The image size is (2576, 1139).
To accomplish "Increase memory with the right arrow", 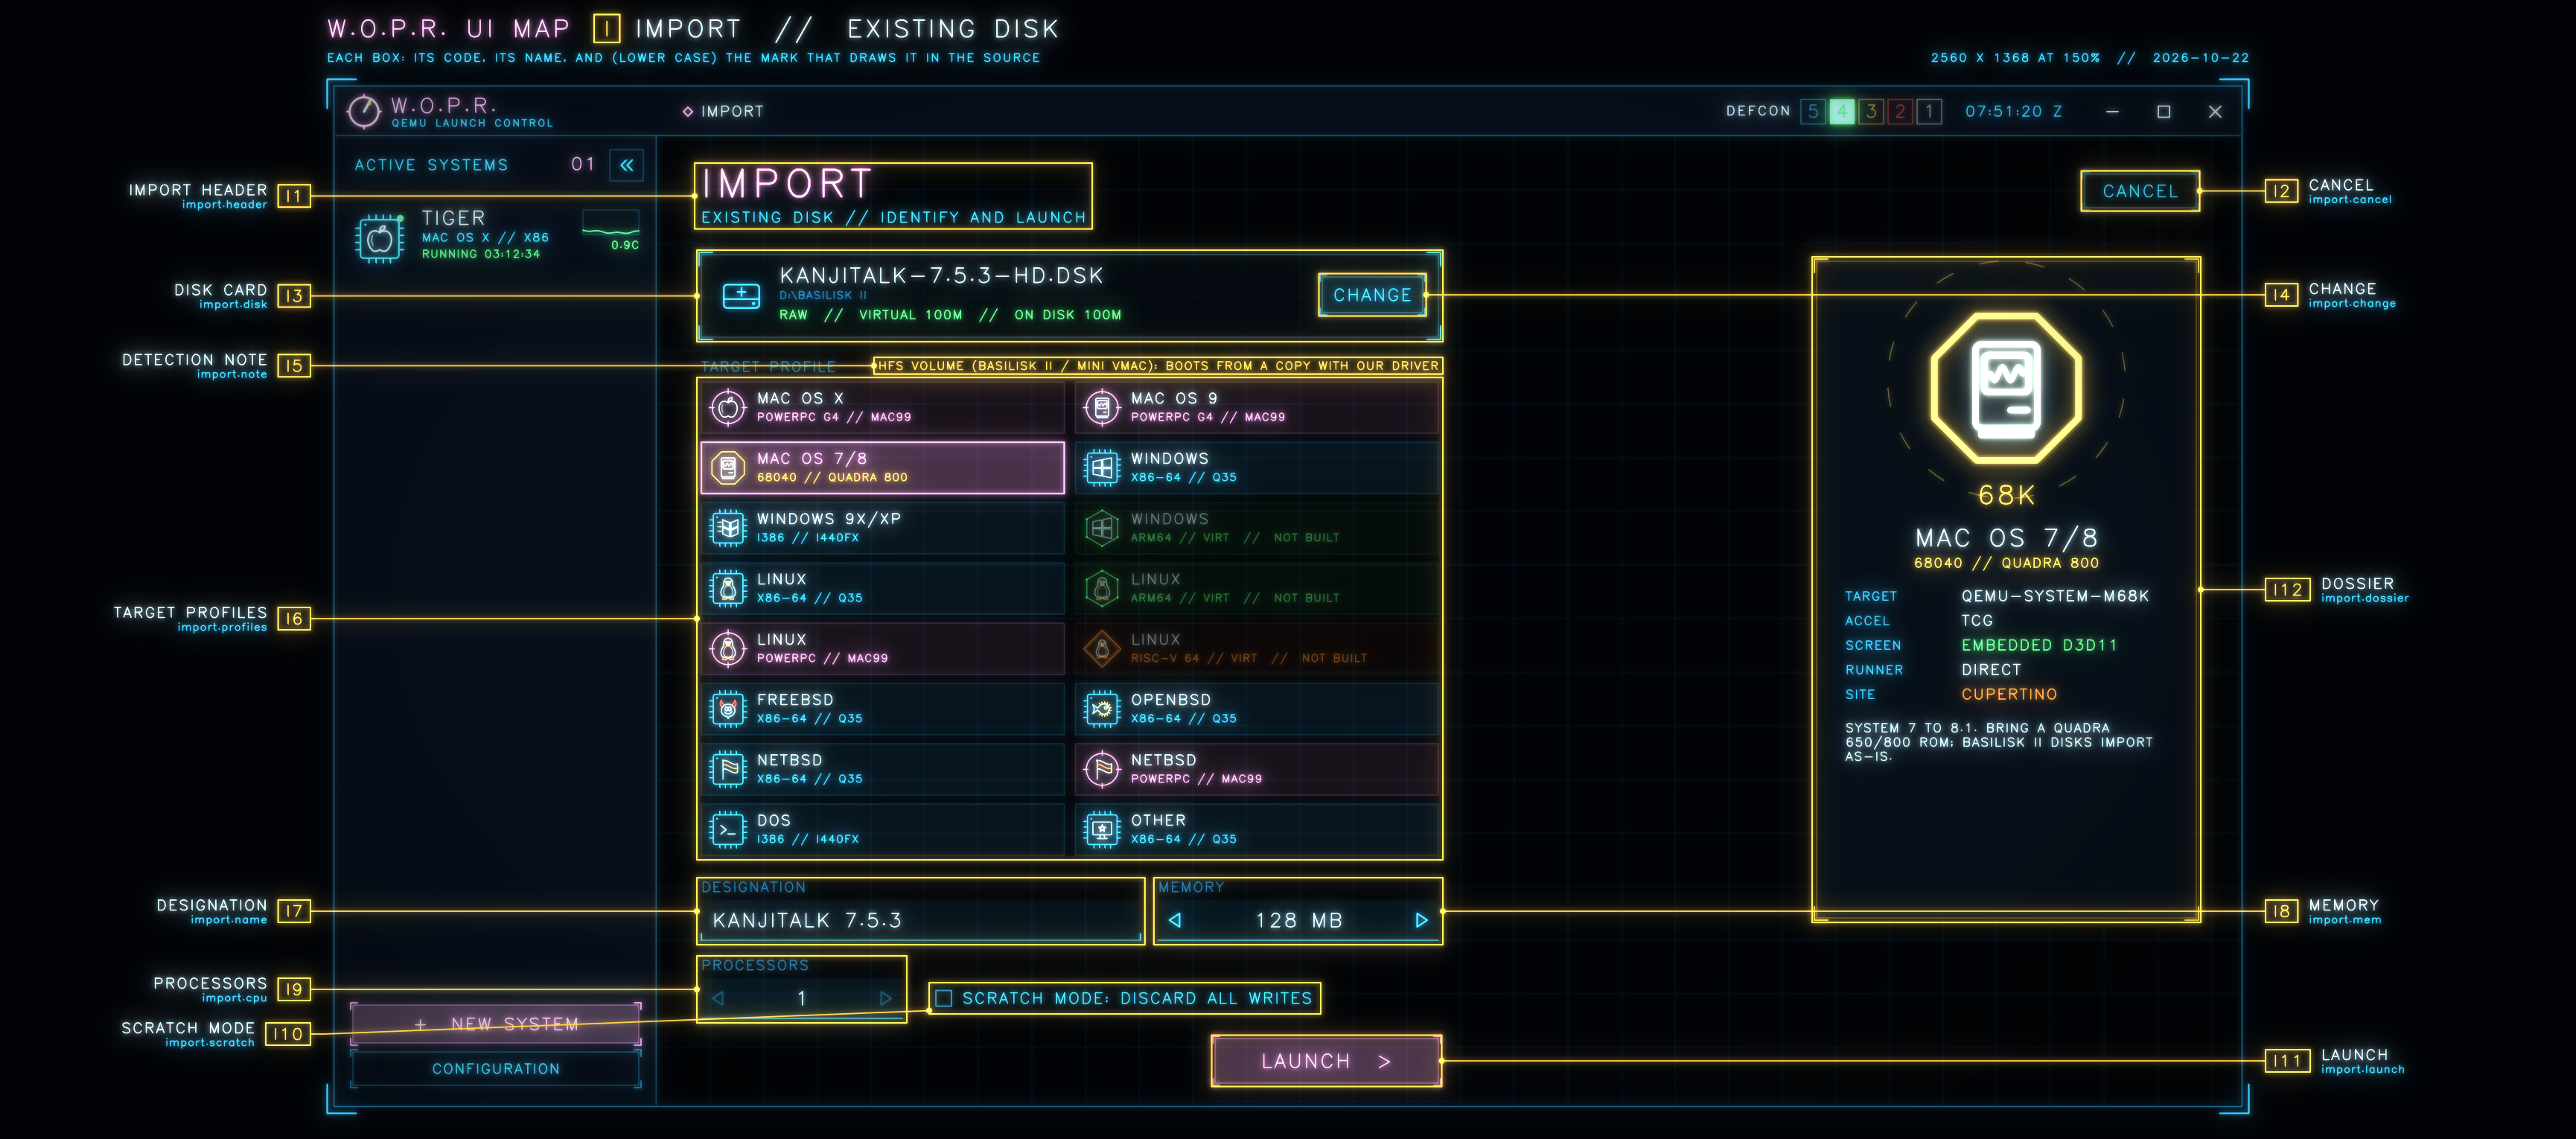I will [x=1421, y=920].
